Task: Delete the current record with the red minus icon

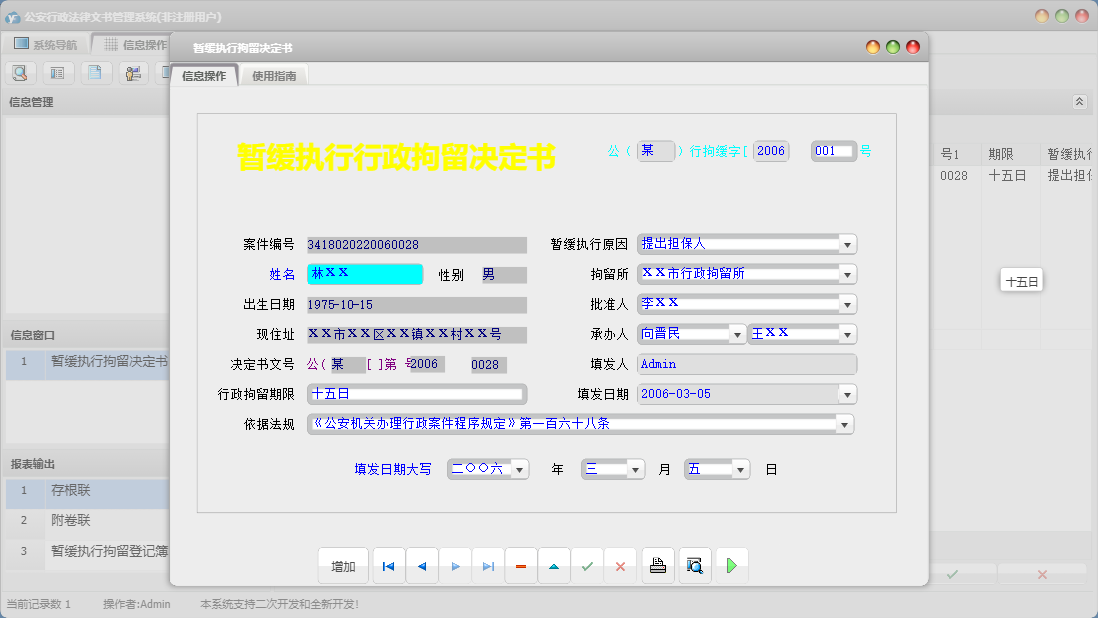Action: coord(520,565)
